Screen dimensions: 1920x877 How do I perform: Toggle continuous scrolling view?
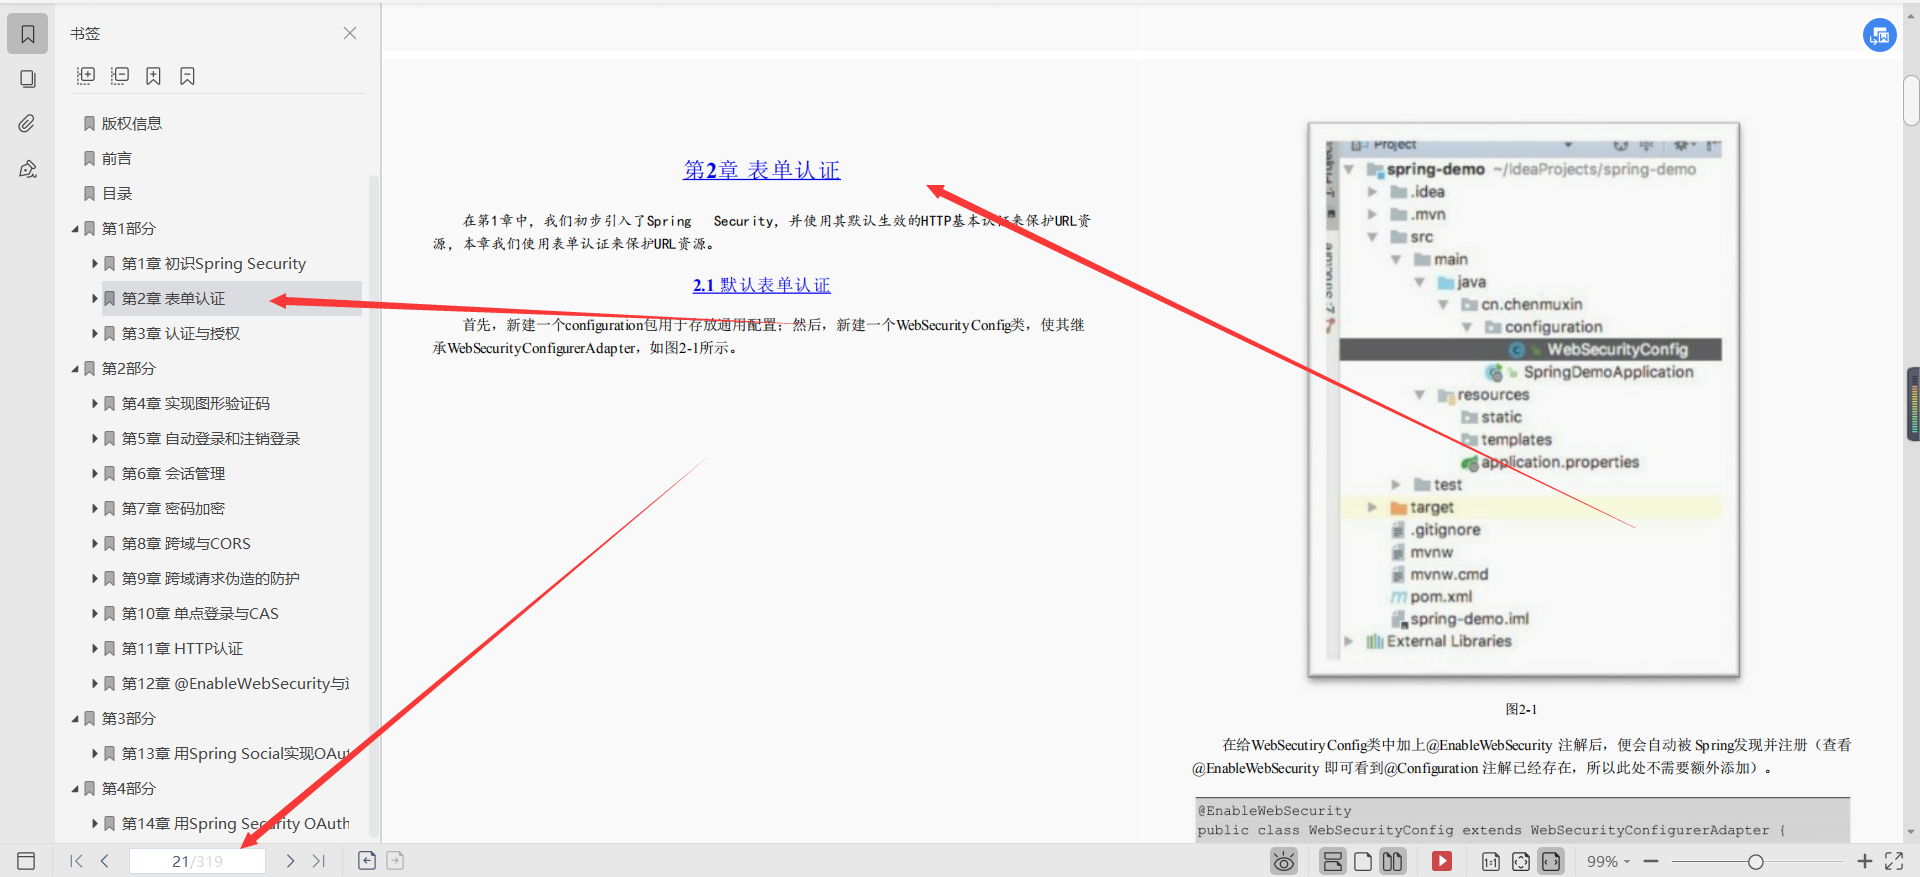pyautogui.click(x=1332, y=861)
